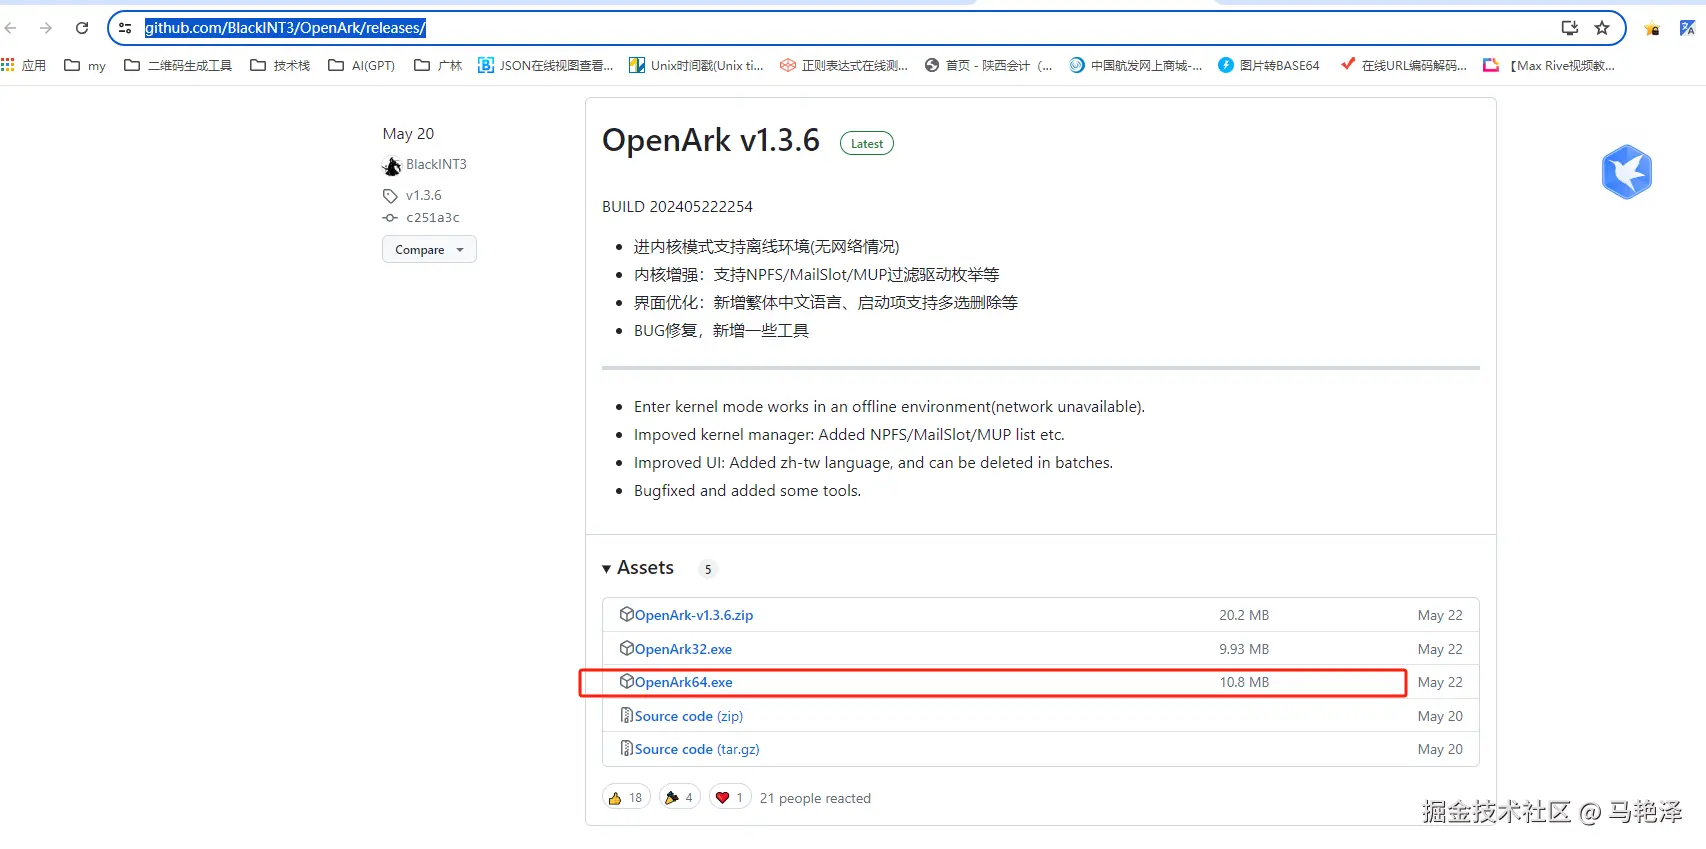Viewport: 1706px width, 849px height.
Task: Bookmark this page with the star icon
Action: point(1602,28)
